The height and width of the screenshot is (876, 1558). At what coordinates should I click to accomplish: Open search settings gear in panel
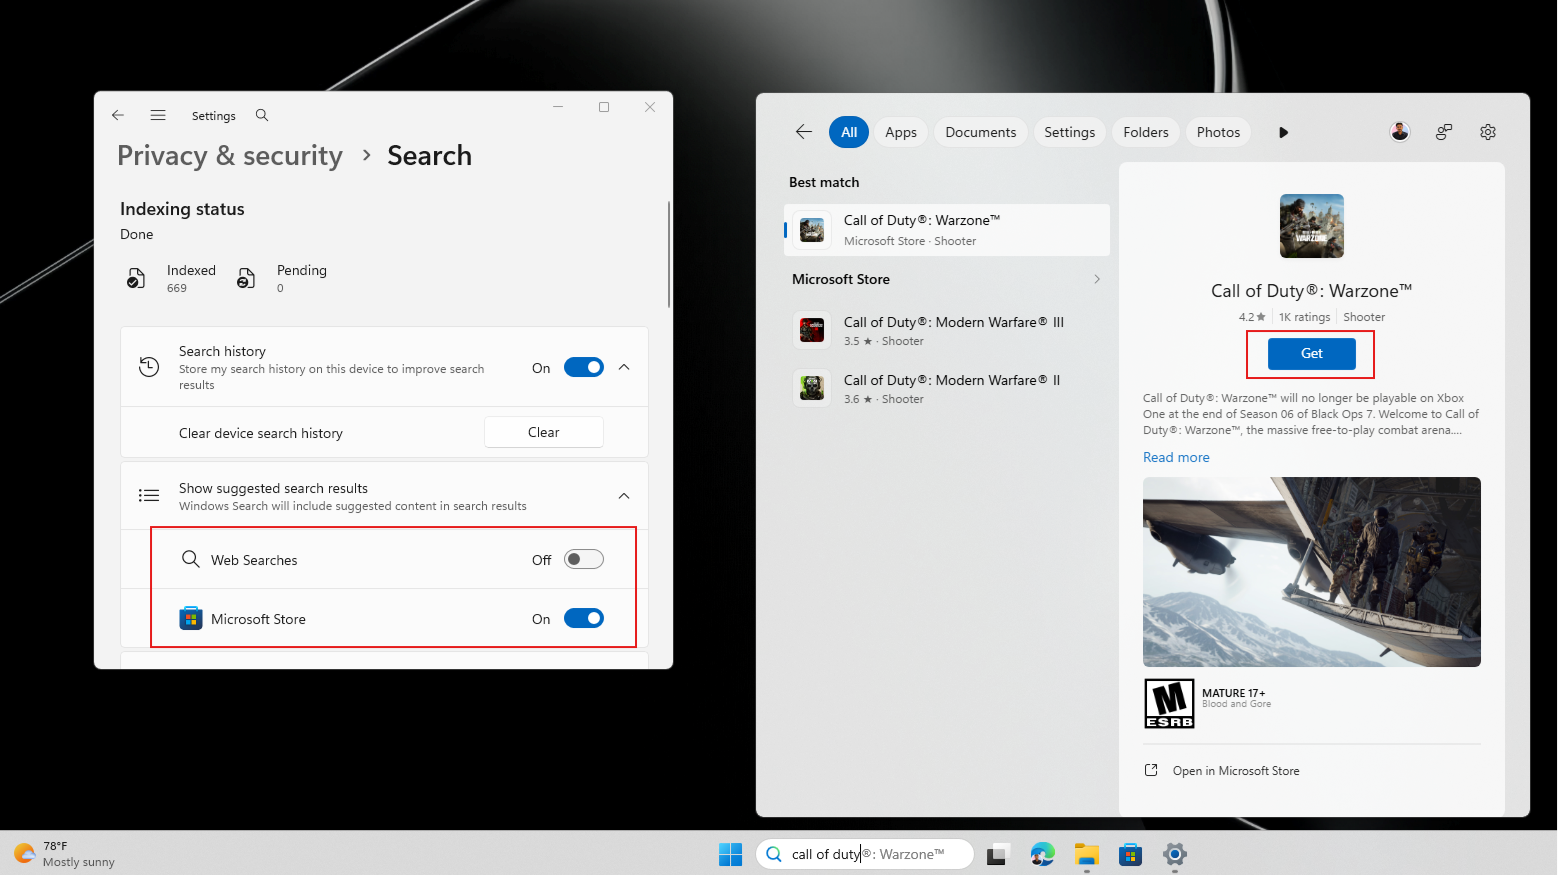pyautogui.click(x=1488, y=132)
